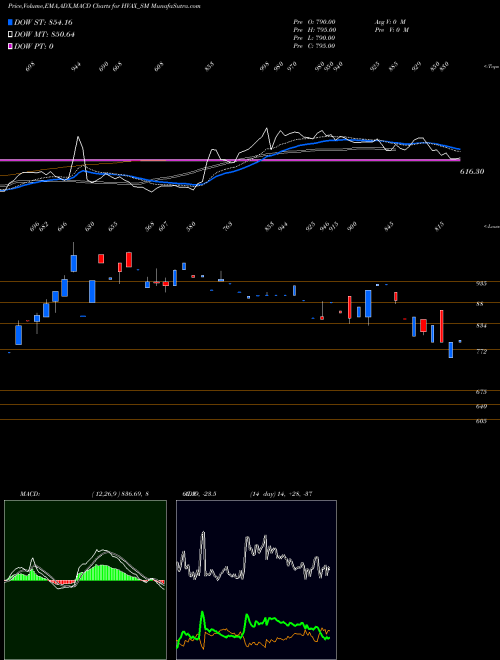This screenshot has height=660, width=500.
Task: Click the tall white EMA spike near left
Action: click(x=79, y=158)
